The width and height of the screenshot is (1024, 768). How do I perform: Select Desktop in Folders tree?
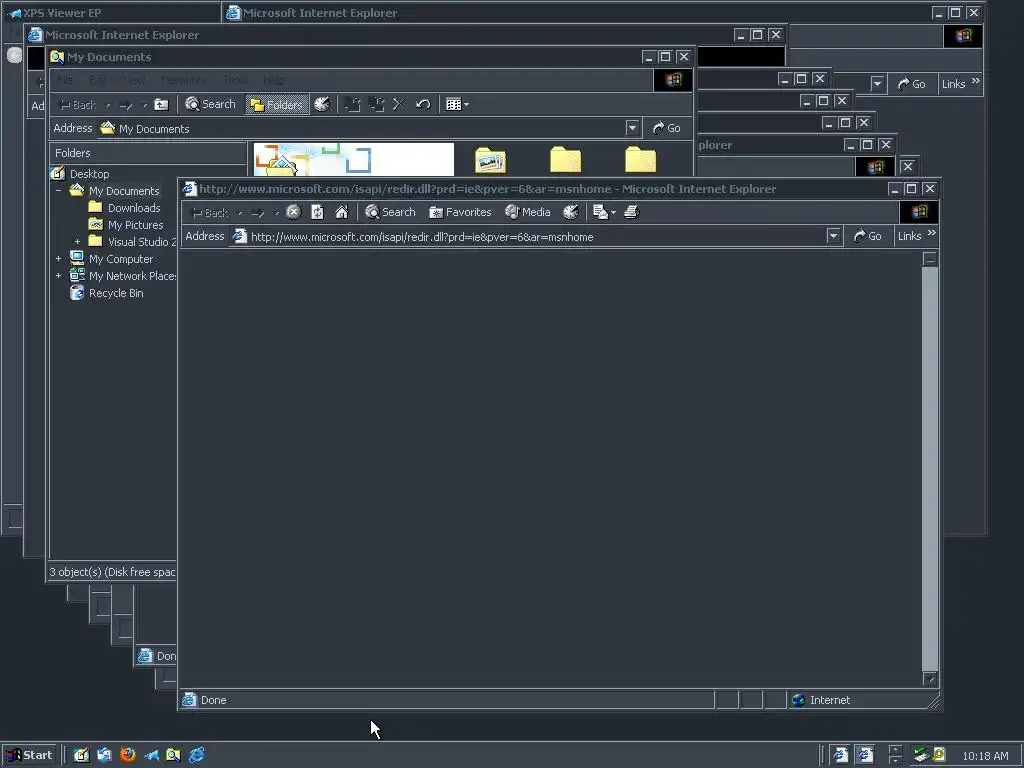coord(89,174)
